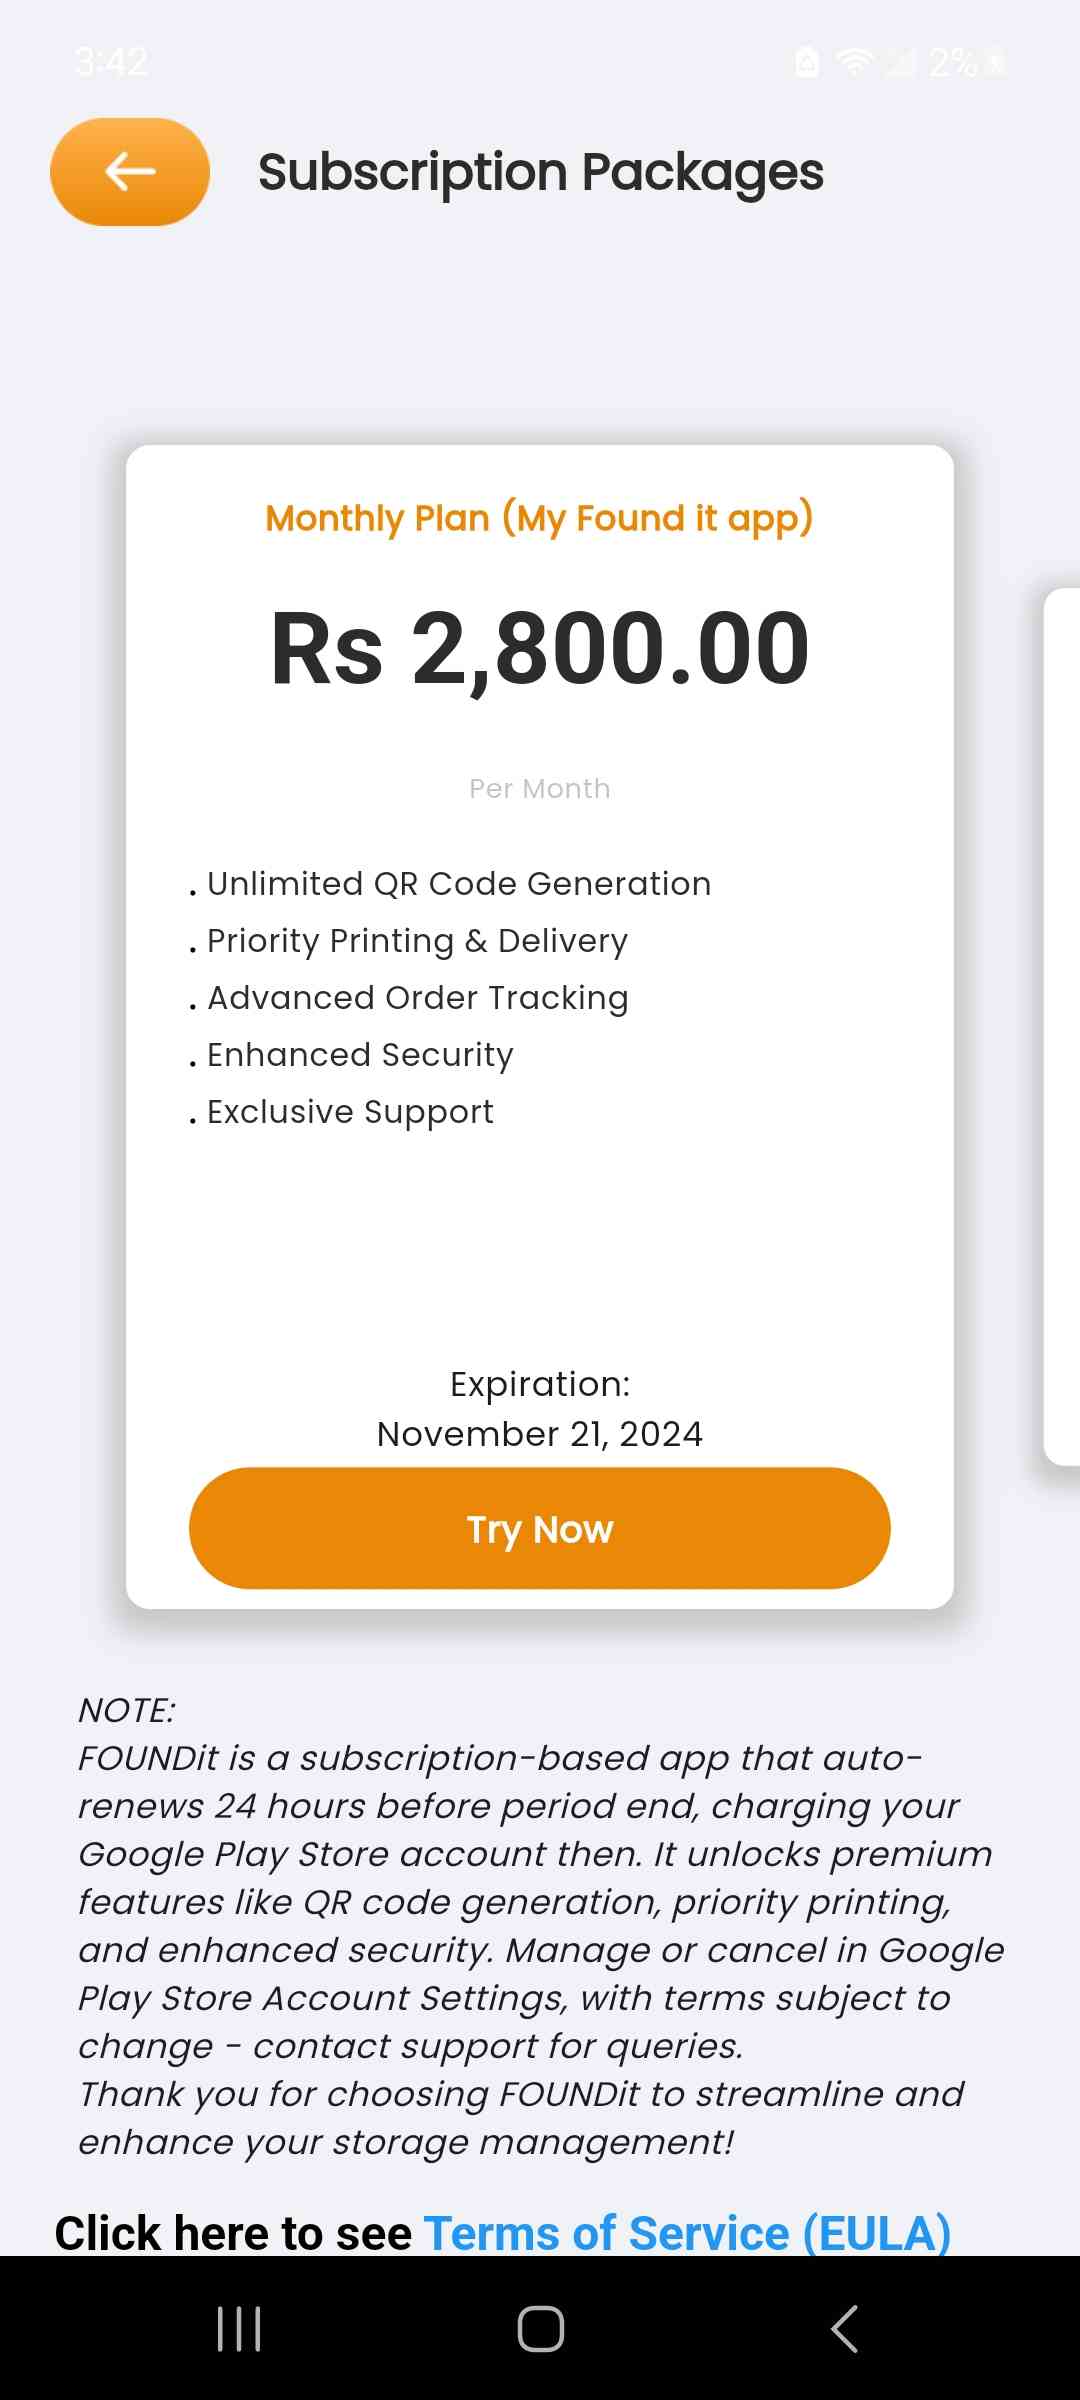This screenshot has width=1080, height=2400.
Task: Tap the battery percentage indicator
Action: (952, 62)
